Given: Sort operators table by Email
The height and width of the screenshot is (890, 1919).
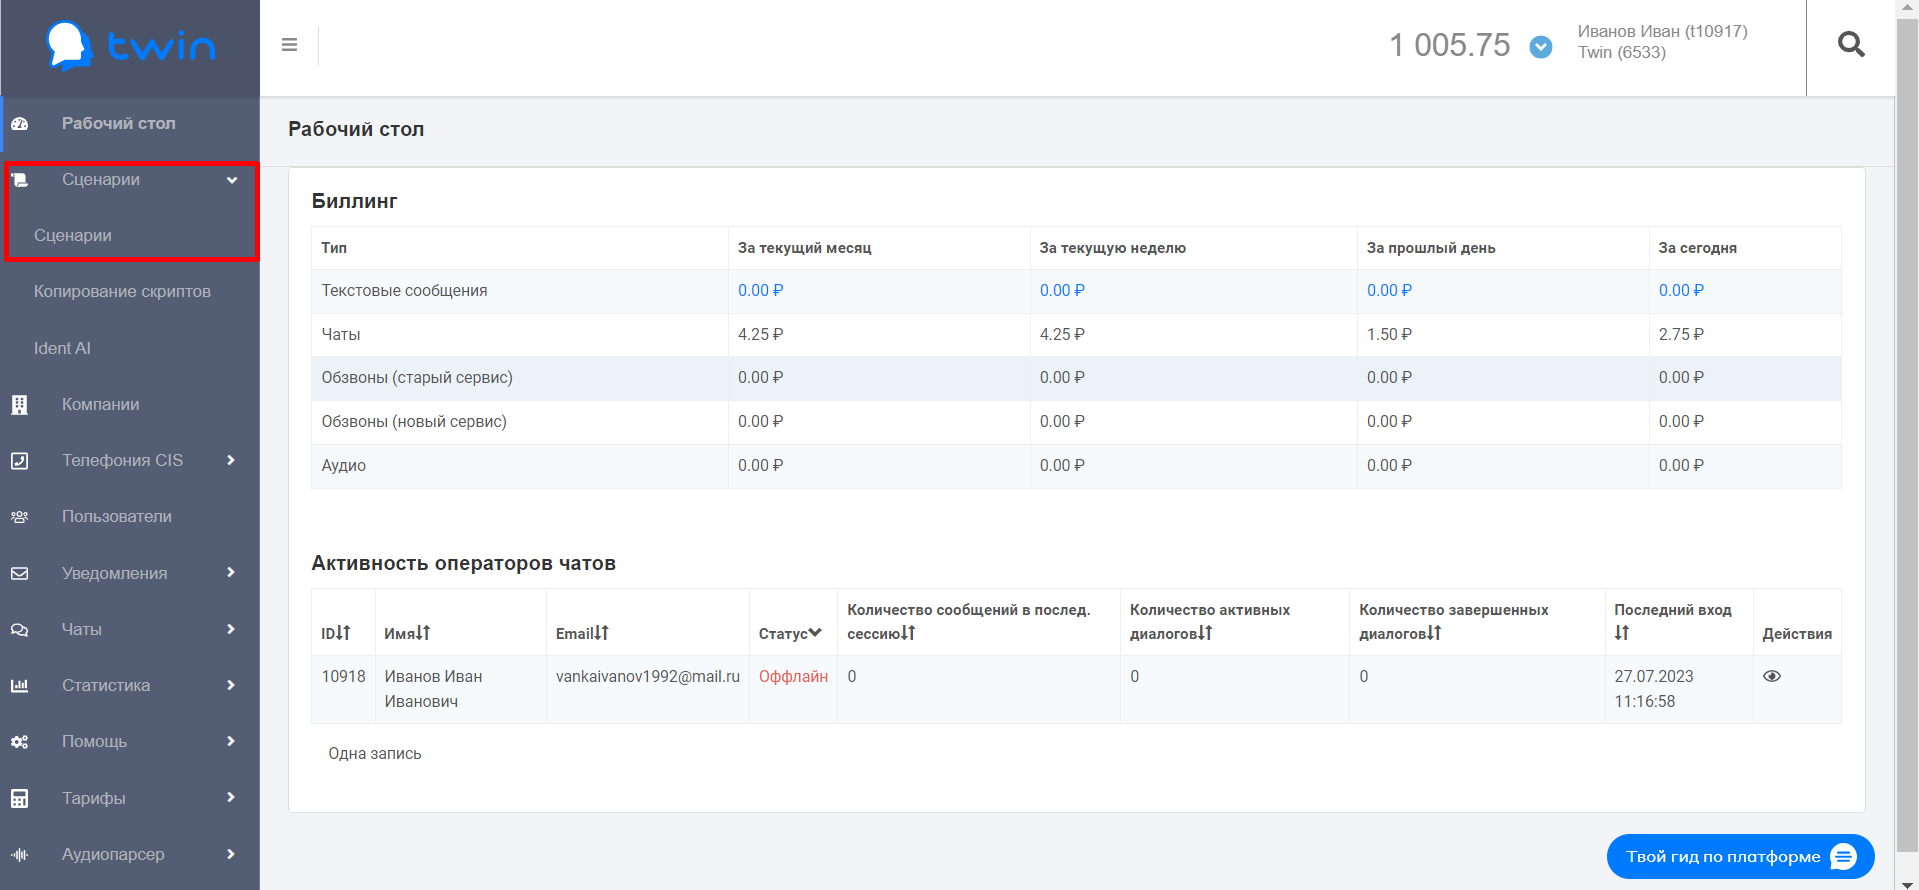Looking at the screenshot, I should [582, 633].
